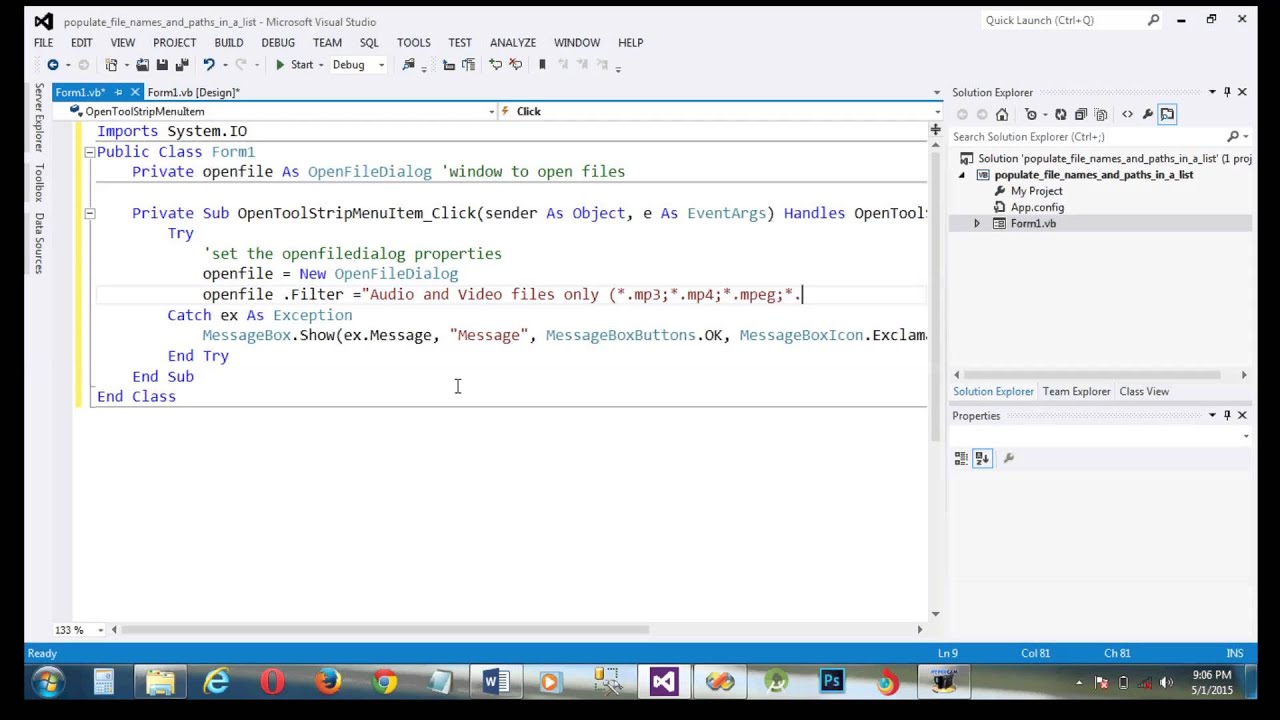Click the Uncomment selected lines icon

point(516,65)
